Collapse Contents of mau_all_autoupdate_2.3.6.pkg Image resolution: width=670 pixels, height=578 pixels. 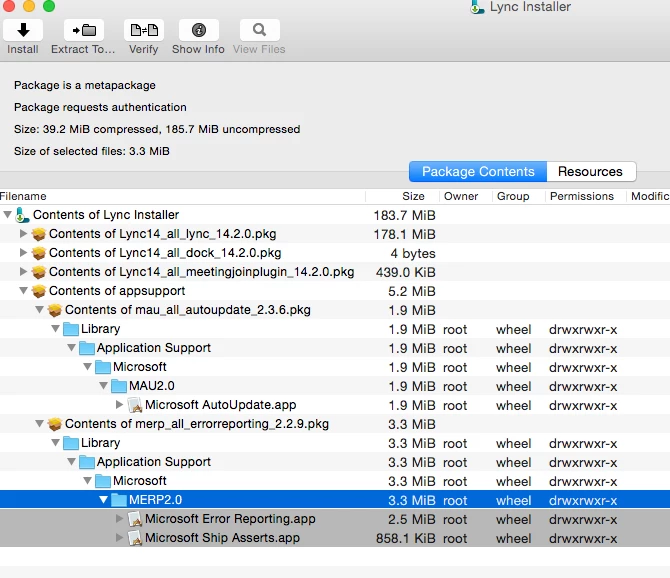(x=39, y=309)
